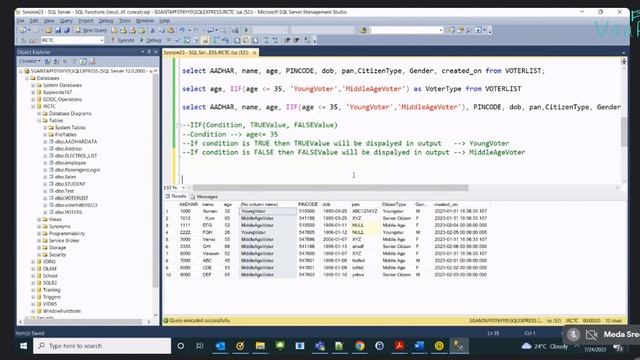Open the Project menu
640x360 pixels.
click(86, 20)
